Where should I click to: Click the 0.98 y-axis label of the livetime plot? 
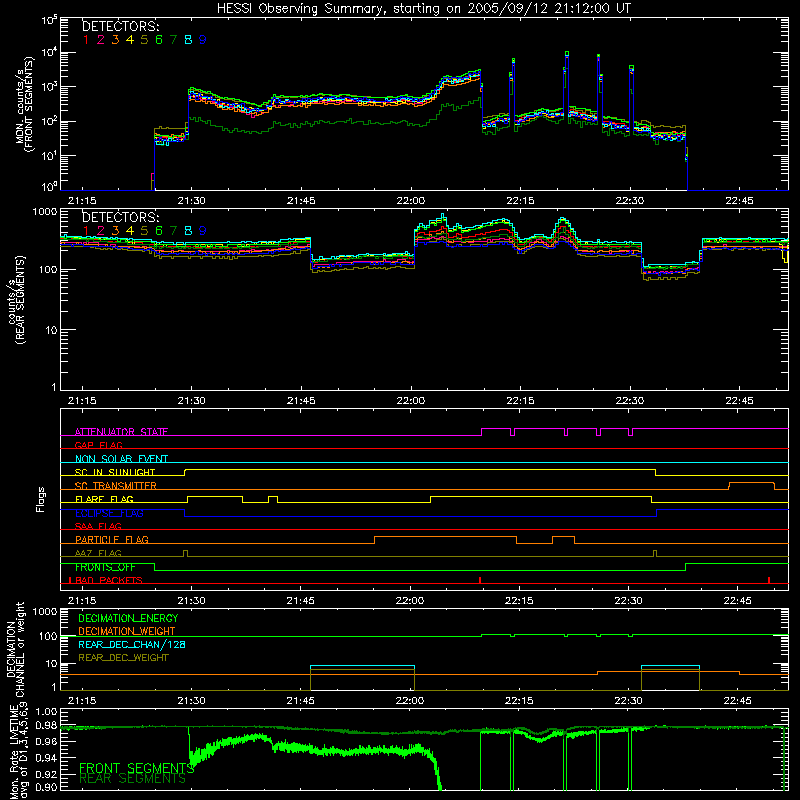pyautogui.click(x=47, y=725)
